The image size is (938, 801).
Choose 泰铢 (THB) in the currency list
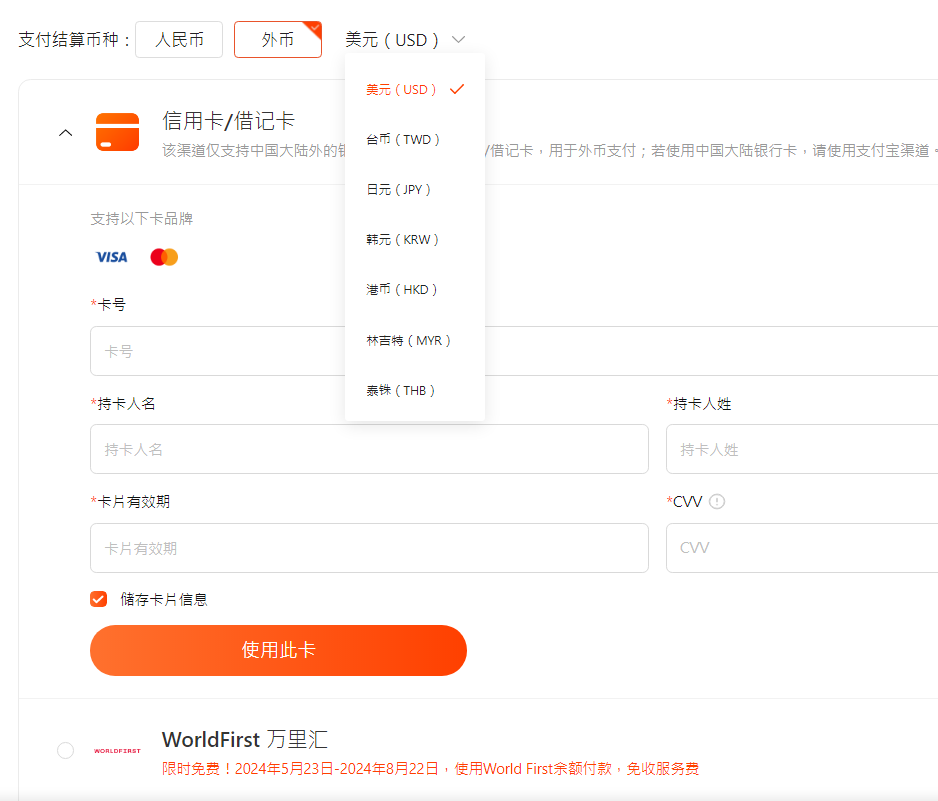pos(415,391)
